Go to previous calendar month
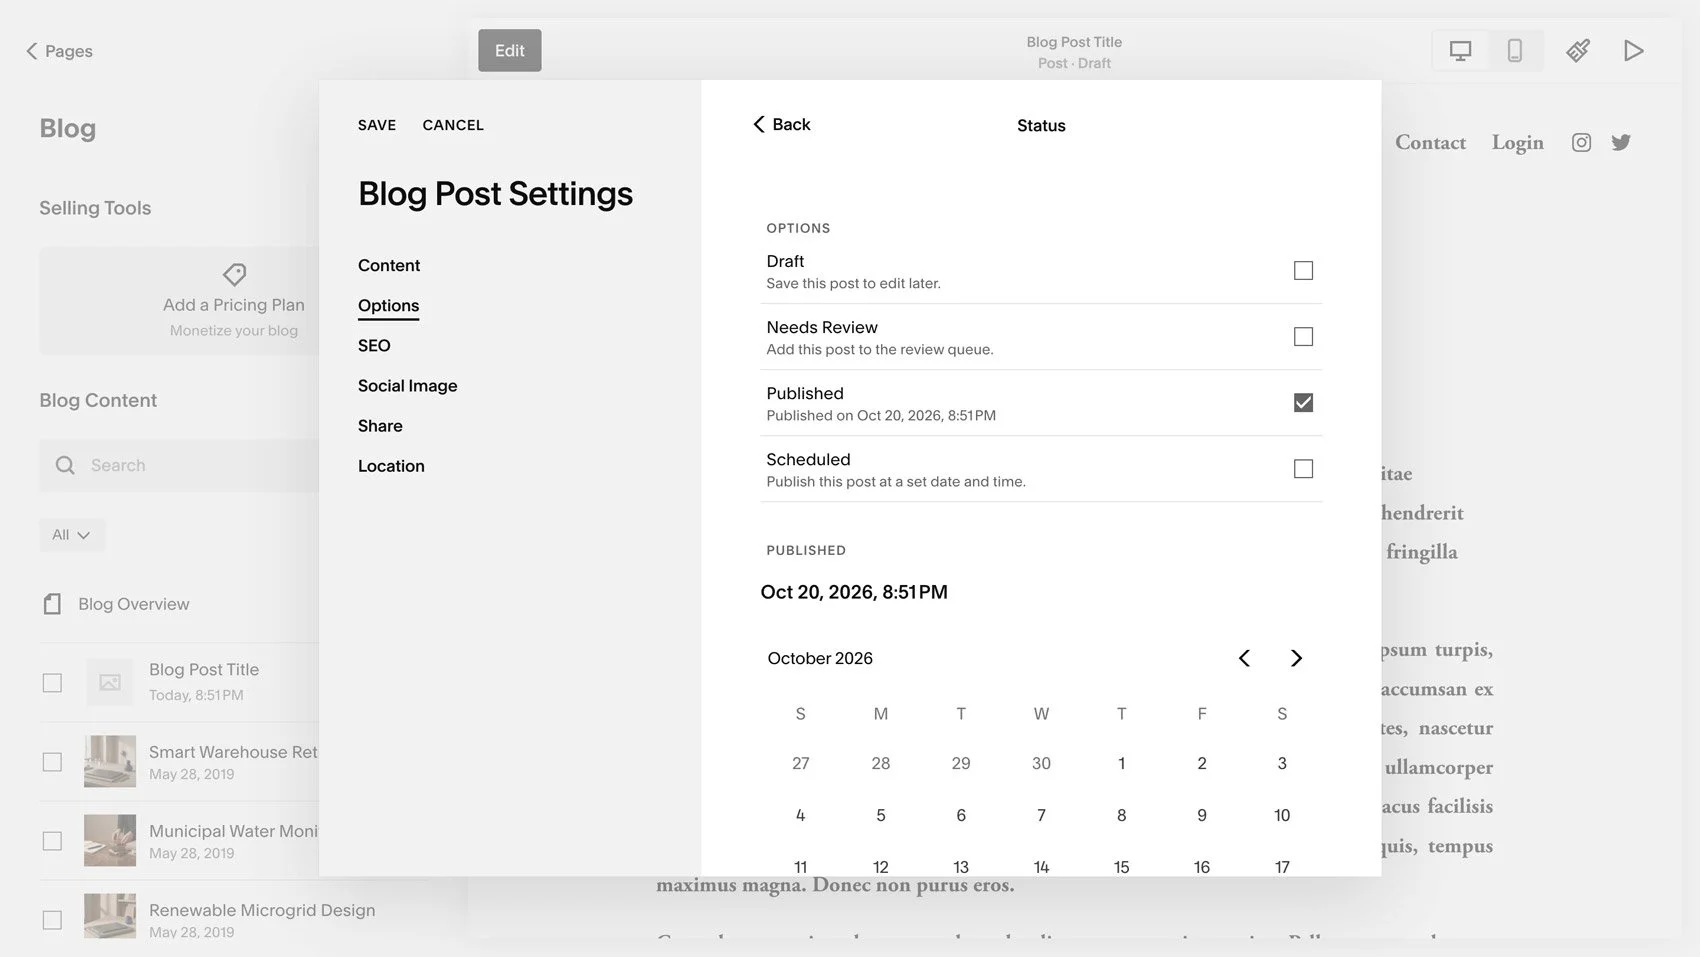1700x957 pixels. pos(1244,658)
